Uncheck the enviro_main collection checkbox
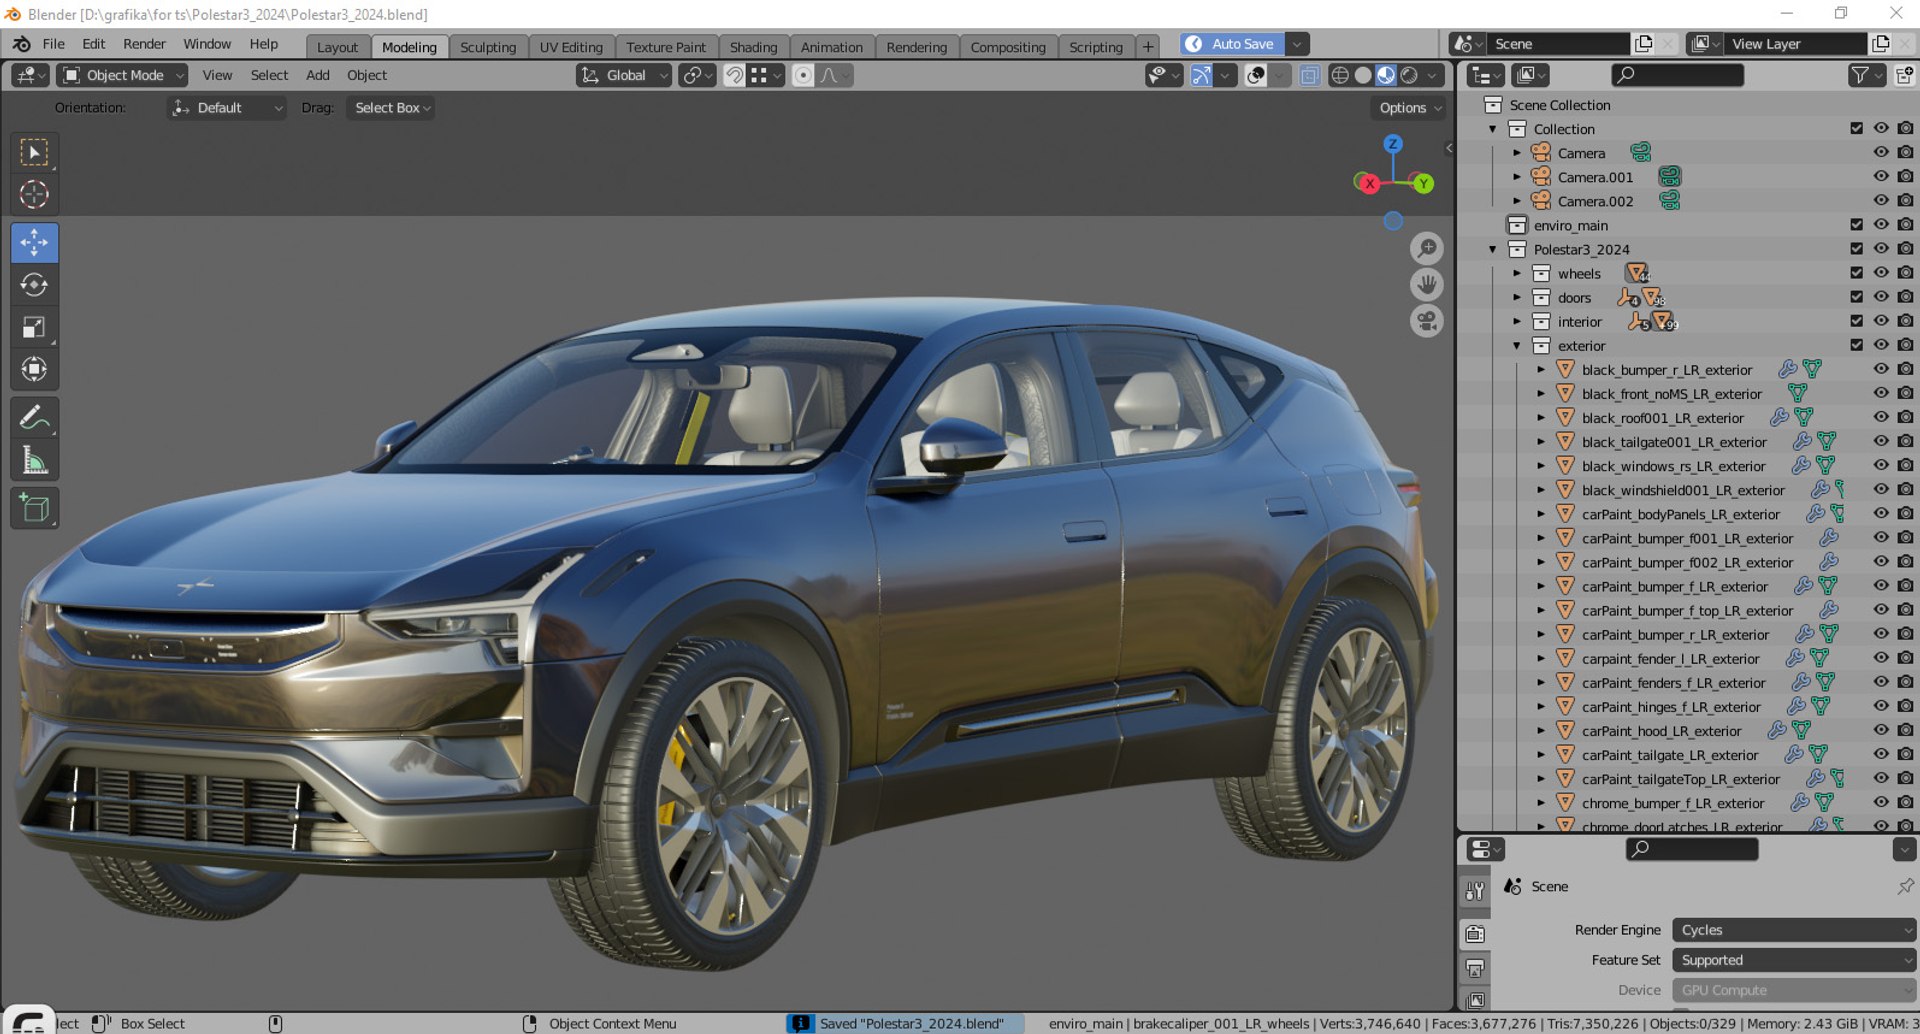 click(1857, 225)
